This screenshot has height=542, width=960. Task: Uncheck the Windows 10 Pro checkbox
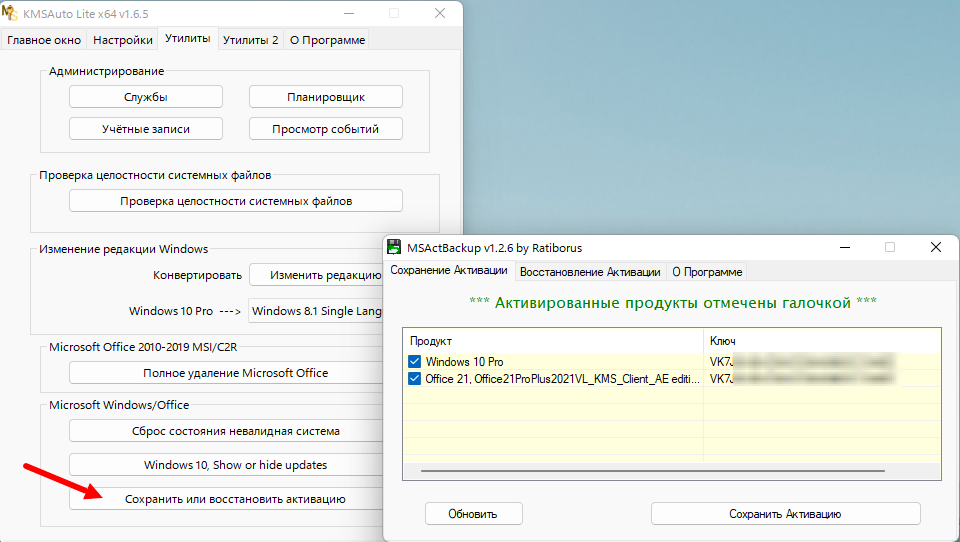tap(414, 361)
